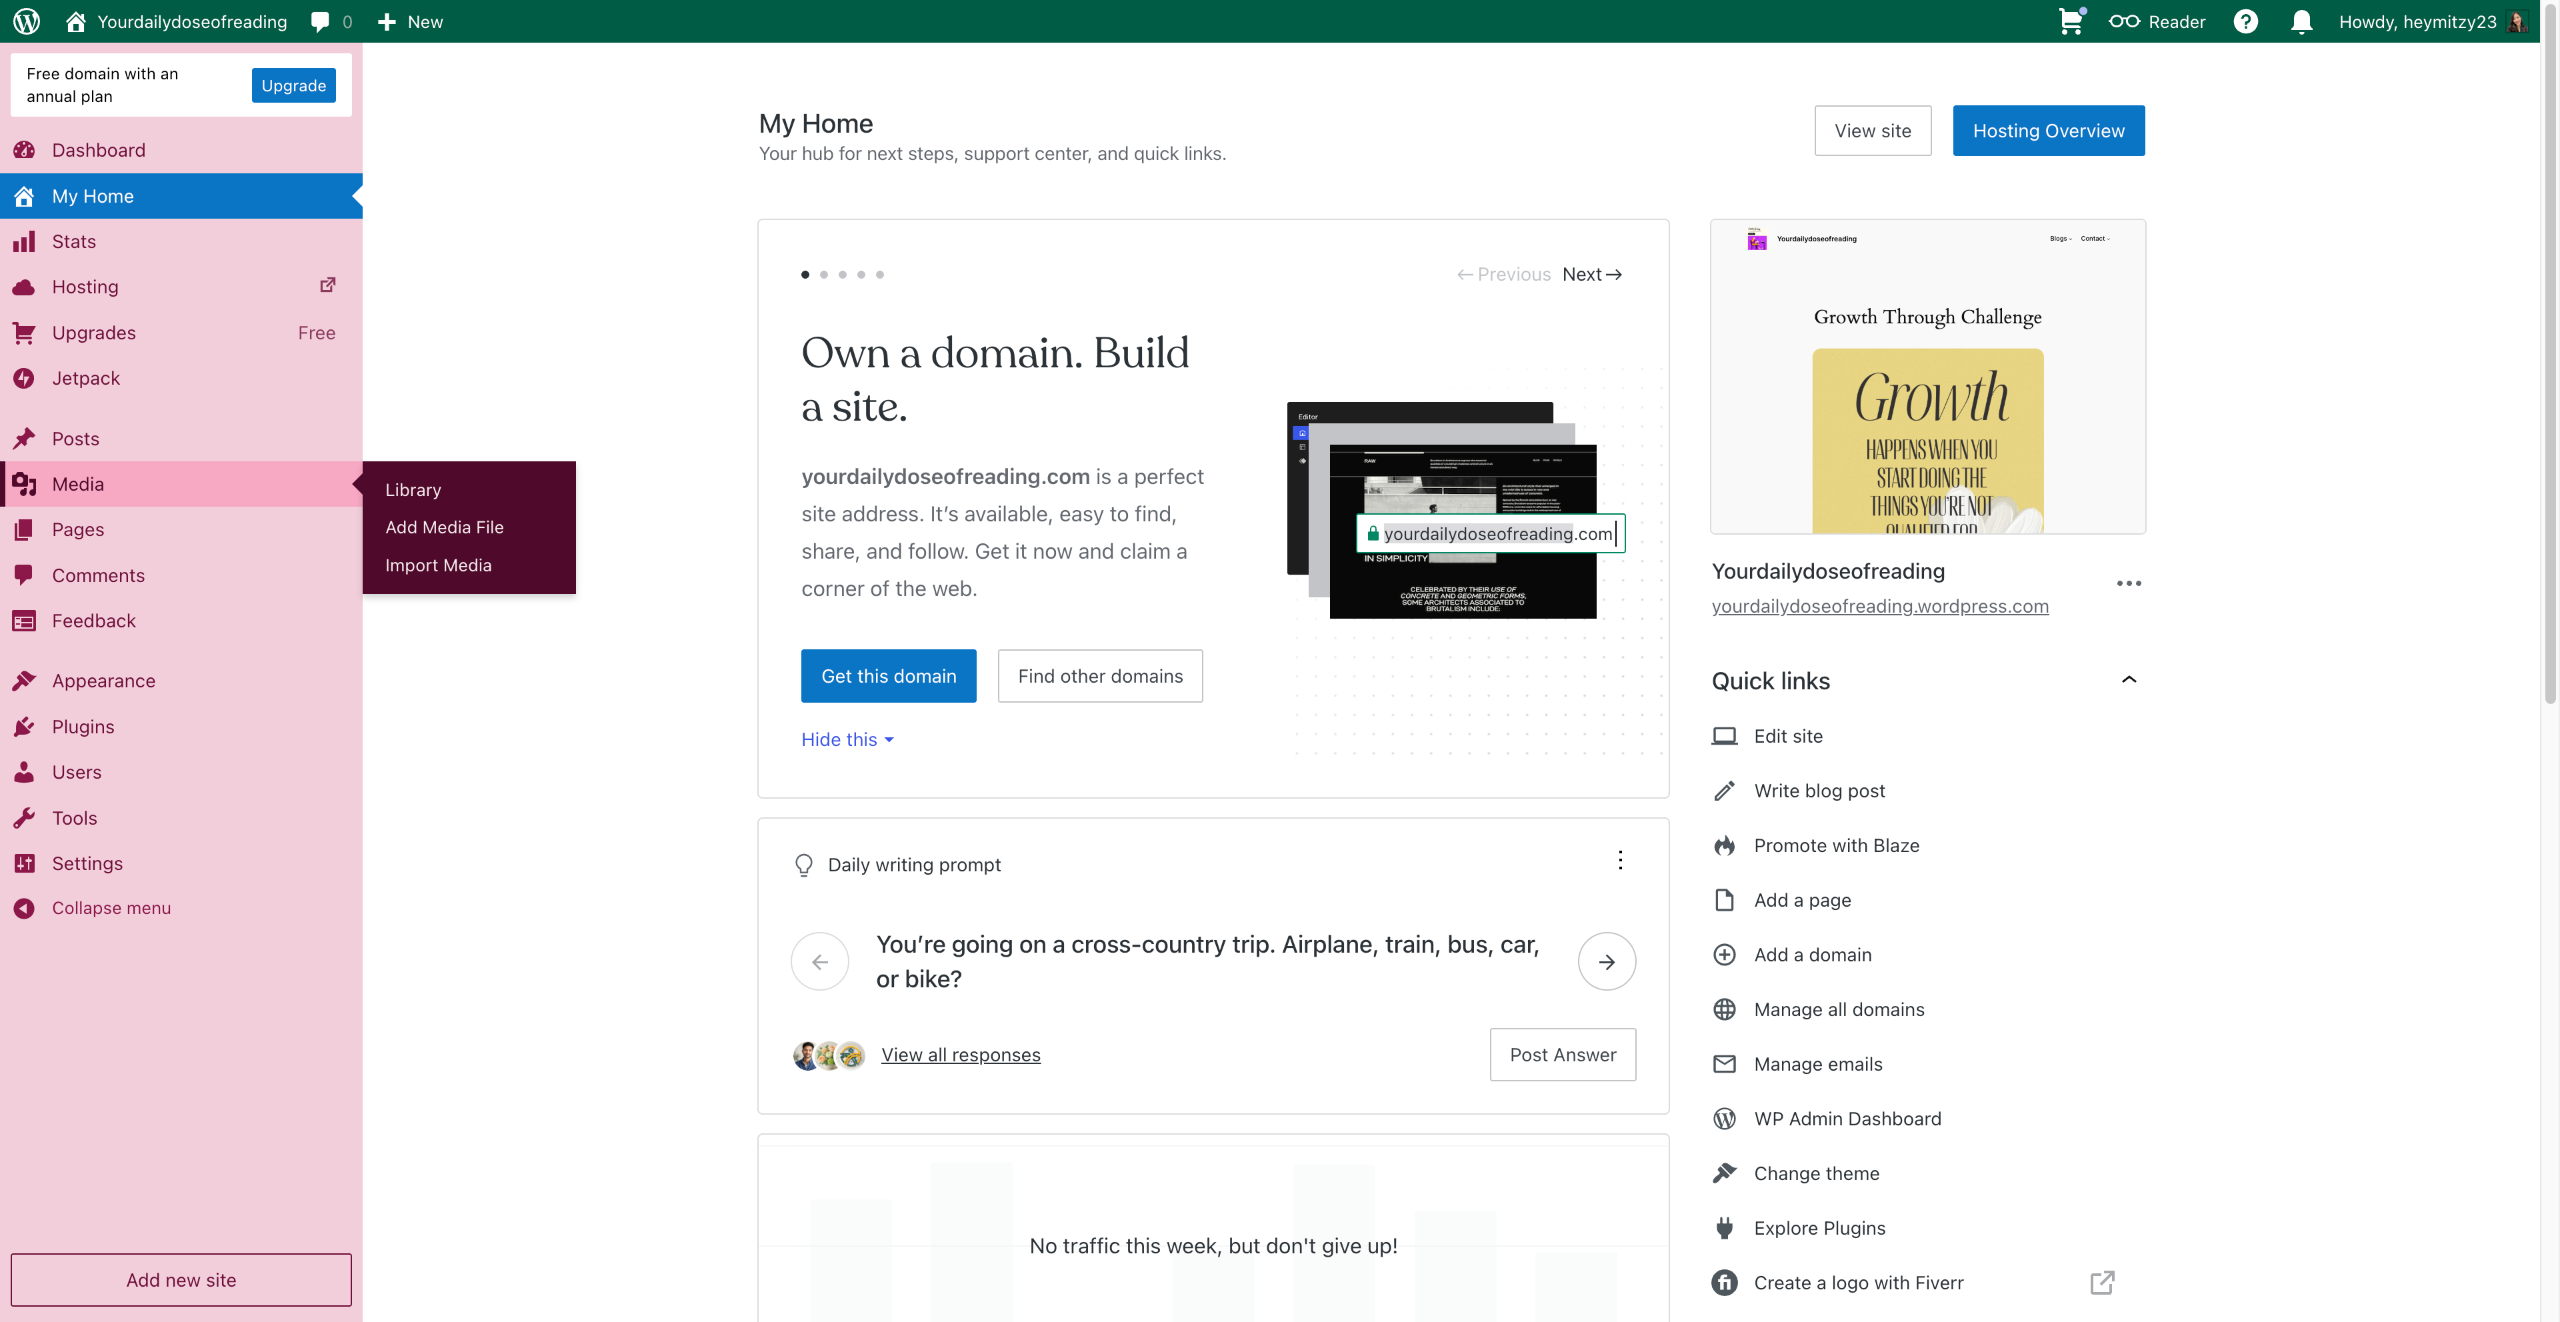Select the second carousel dot
The height and width of the screenshot is (1322, 2560).
pyautogui.click(x=824, y=274)
